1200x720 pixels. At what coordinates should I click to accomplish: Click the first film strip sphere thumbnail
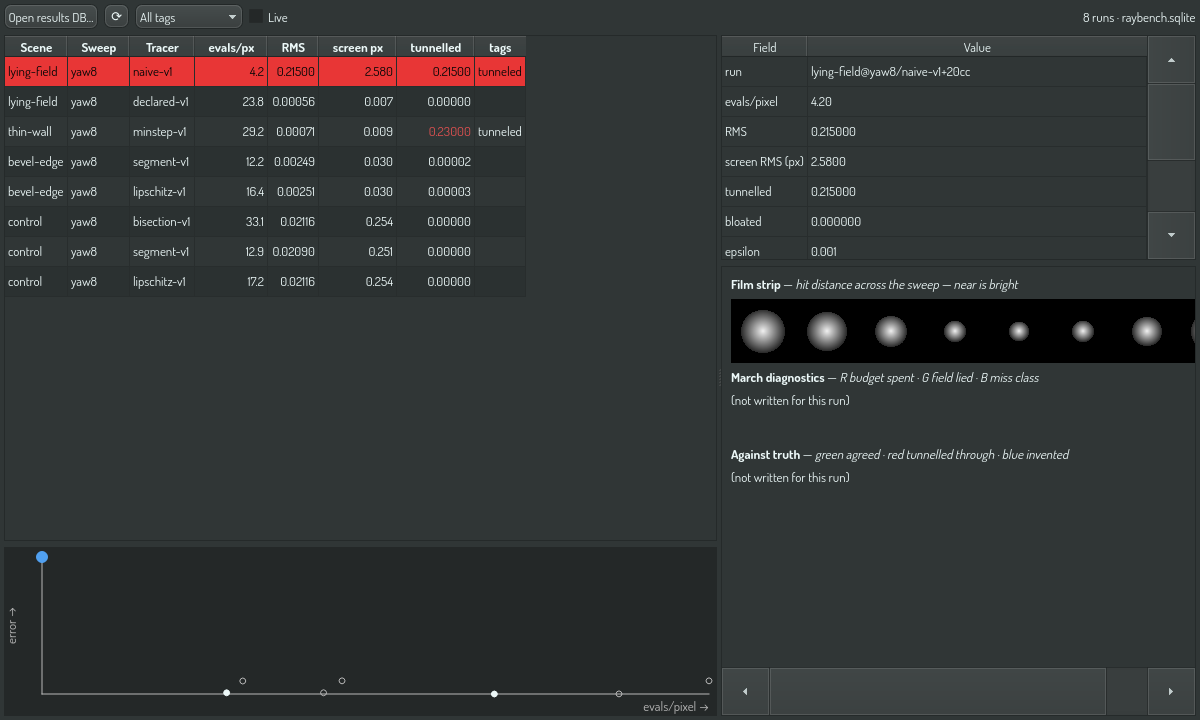click(x=763, y=331)
